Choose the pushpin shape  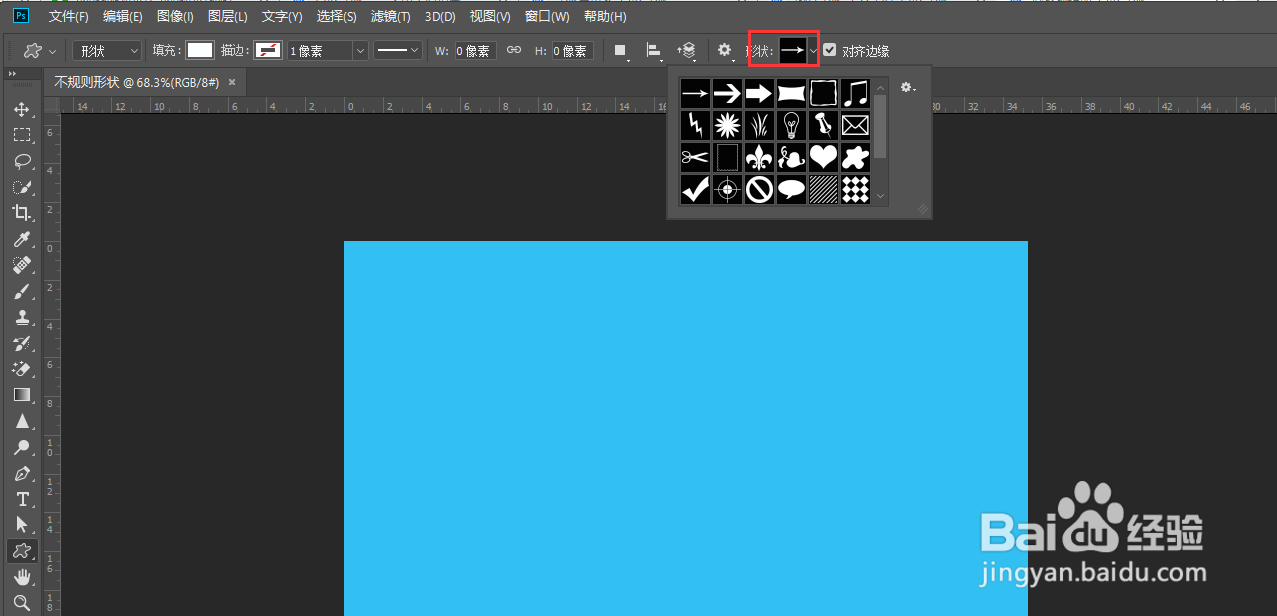pyautogui.click(x=823, y=125)
